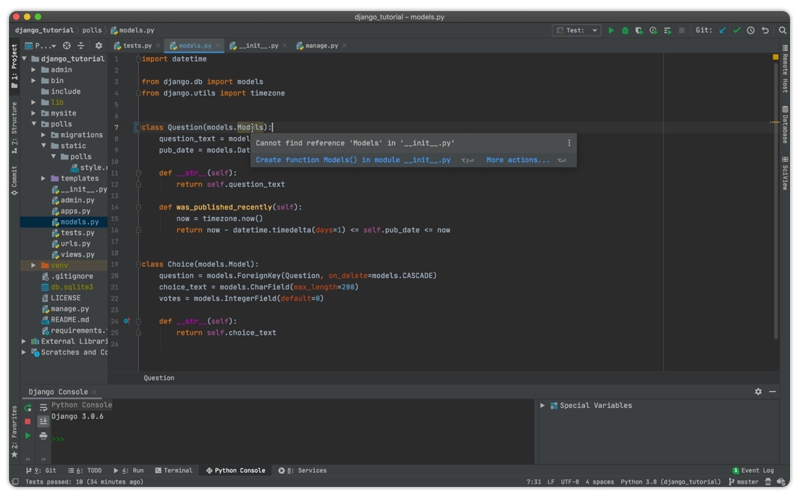Click Git update project arrow icon

point(723,30)
